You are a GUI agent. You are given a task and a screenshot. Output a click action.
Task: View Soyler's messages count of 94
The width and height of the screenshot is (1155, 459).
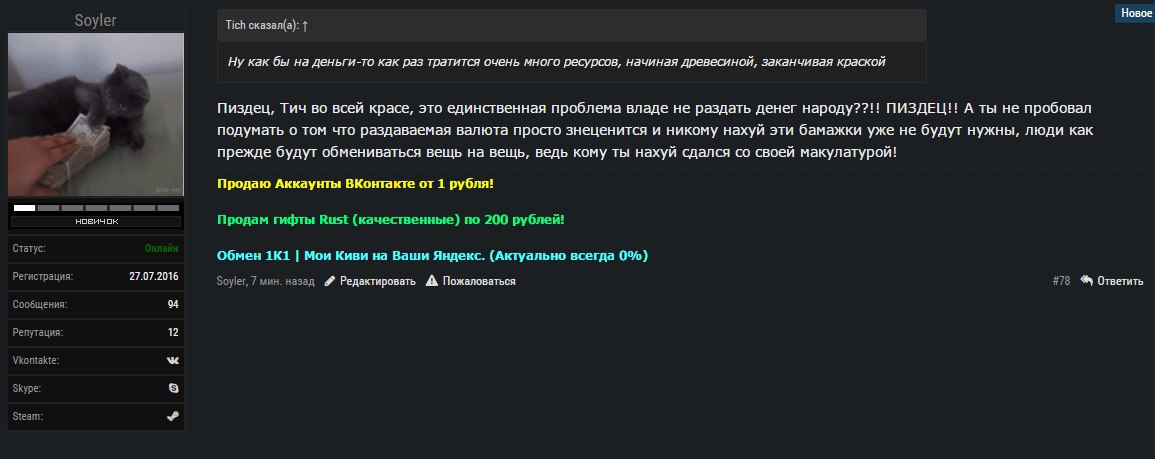tap(173, 303)
